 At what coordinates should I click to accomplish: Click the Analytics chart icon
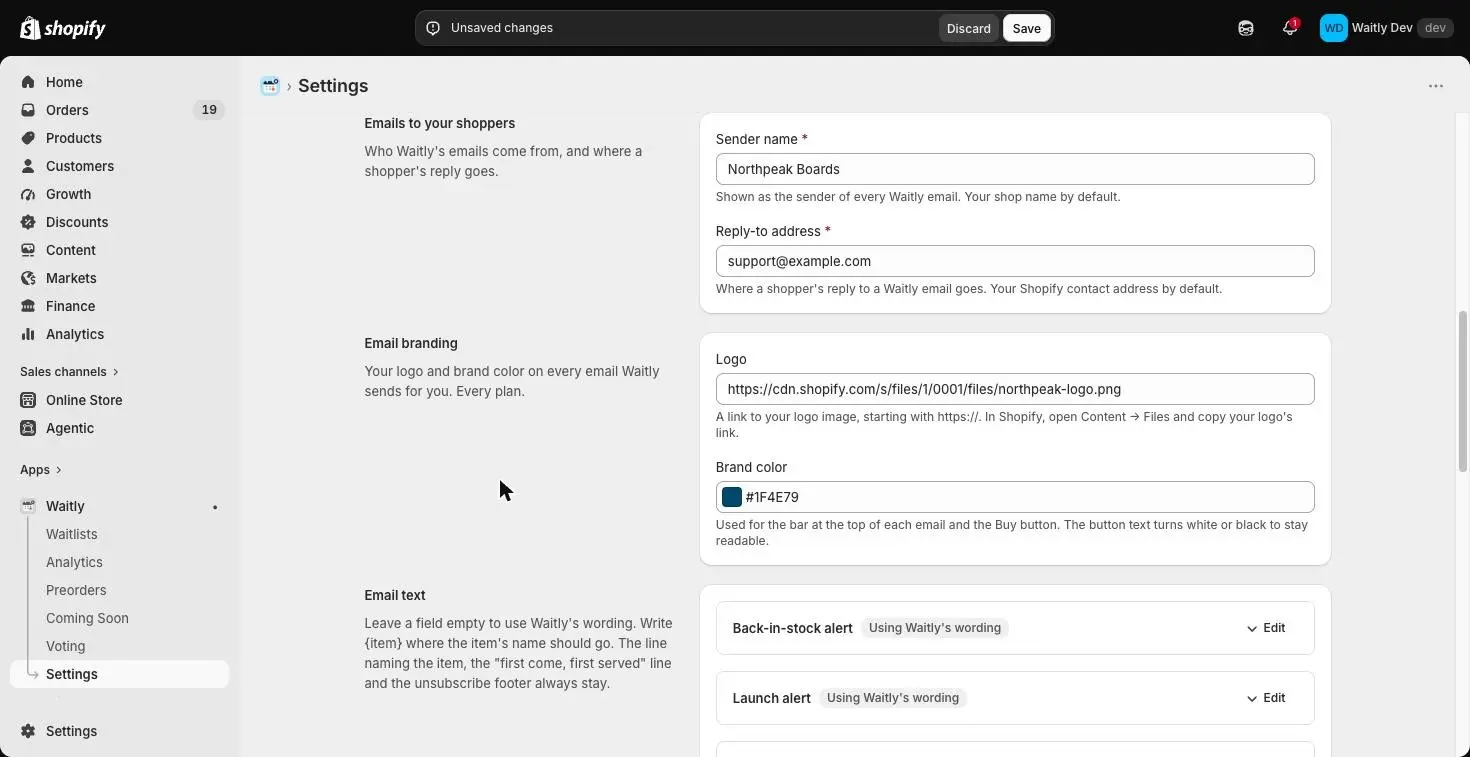pos(28,334)
